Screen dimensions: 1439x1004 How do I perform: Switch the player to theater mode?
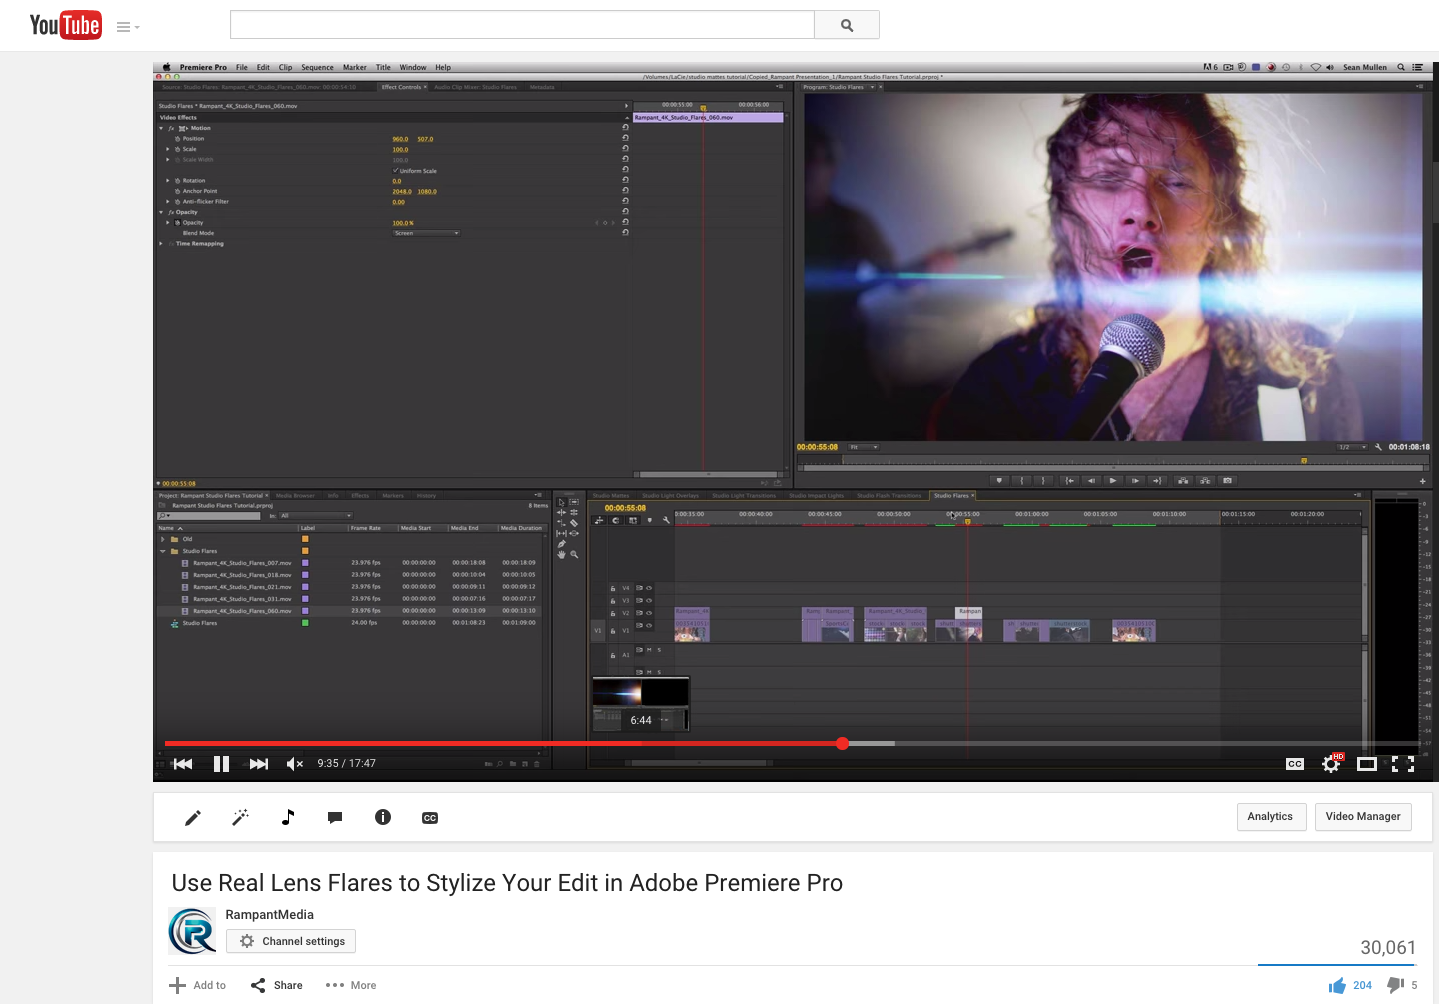point(1367,764)
